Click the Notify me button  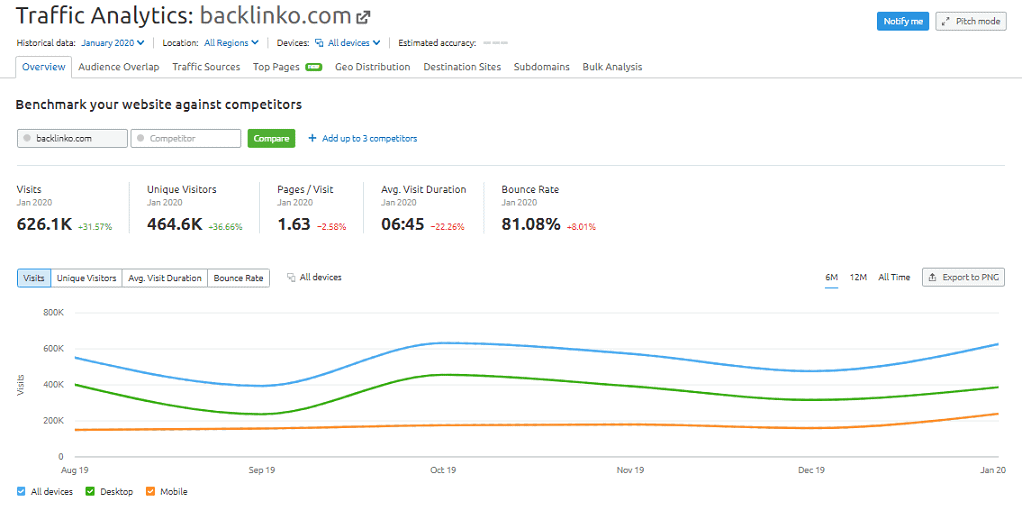903,22
